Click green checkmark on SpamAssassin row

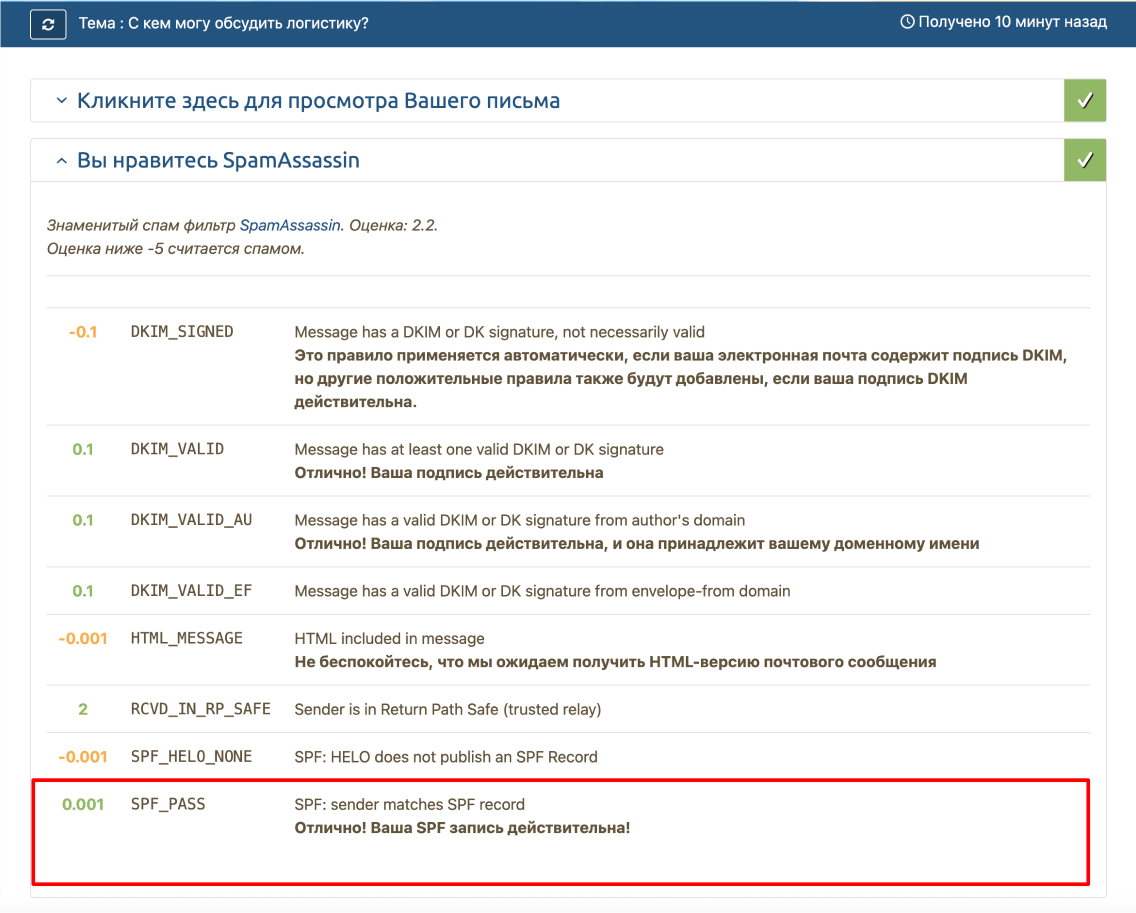pos(1085,160)
